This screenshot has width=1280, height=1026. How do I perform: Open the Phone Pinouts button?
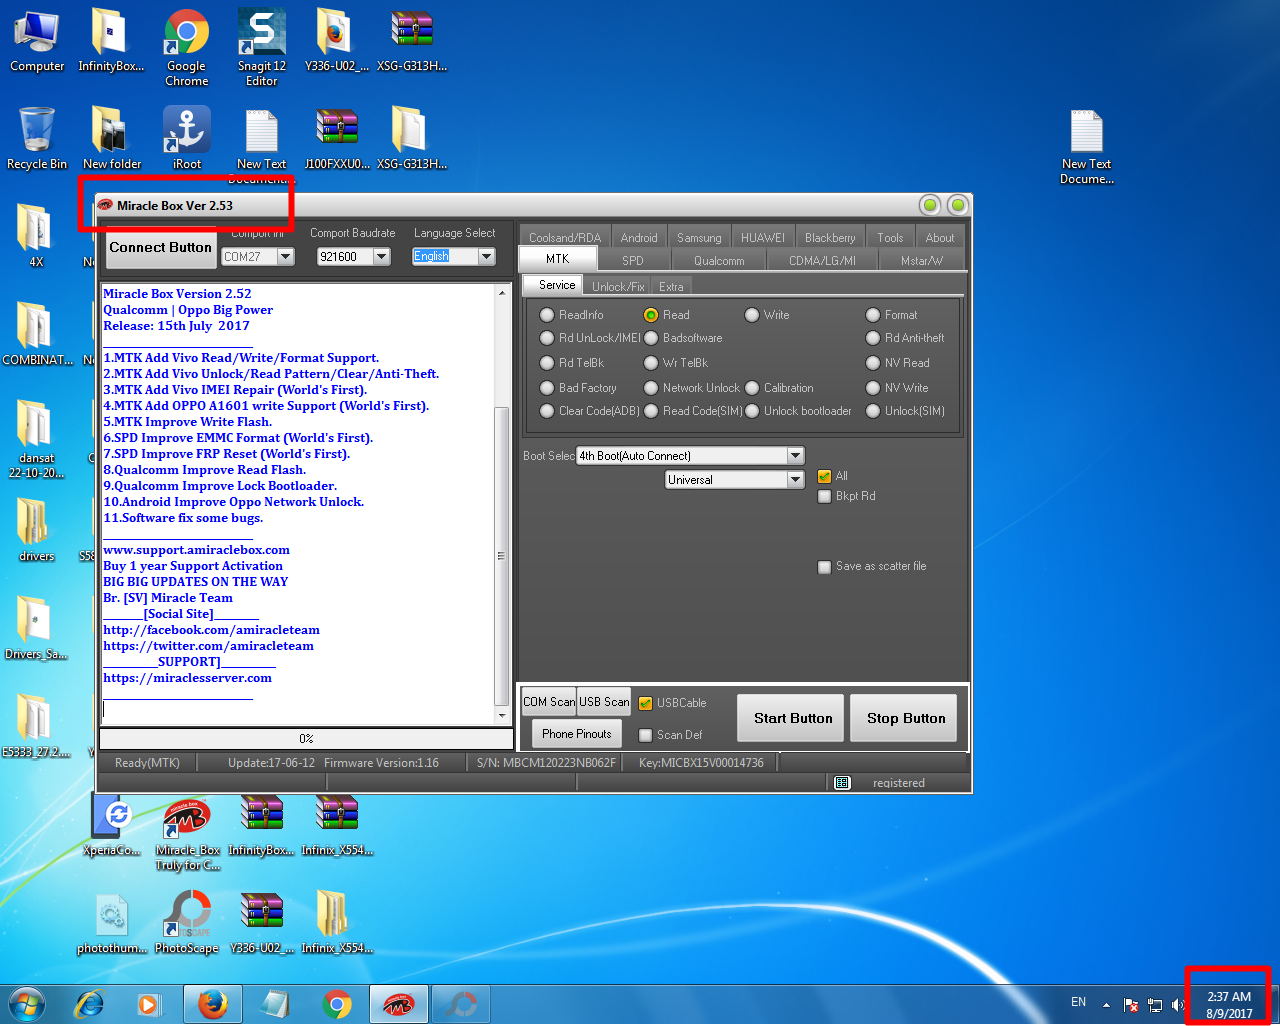coord(577,734)
